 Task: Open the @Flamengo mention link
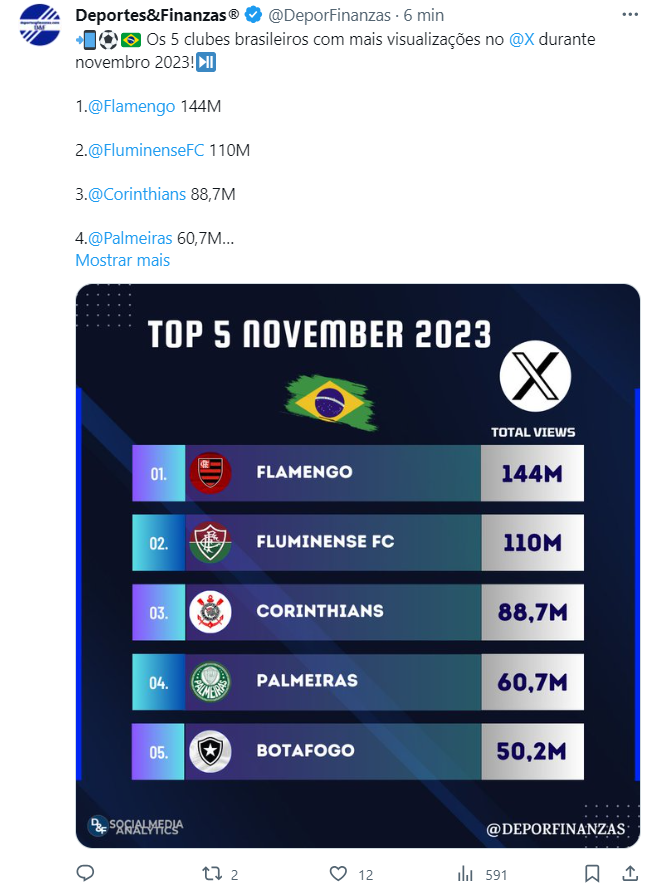tap(131, 107)
